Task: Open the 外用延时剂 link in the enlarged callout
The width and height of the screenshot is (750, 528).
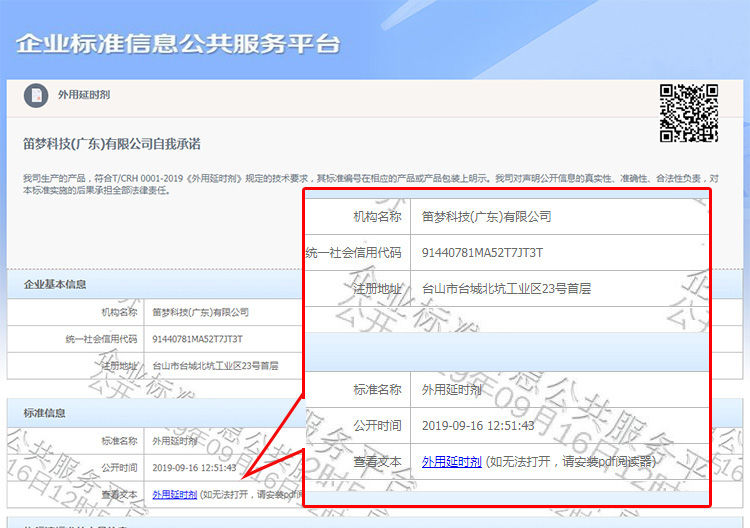Action: point(452,462)
